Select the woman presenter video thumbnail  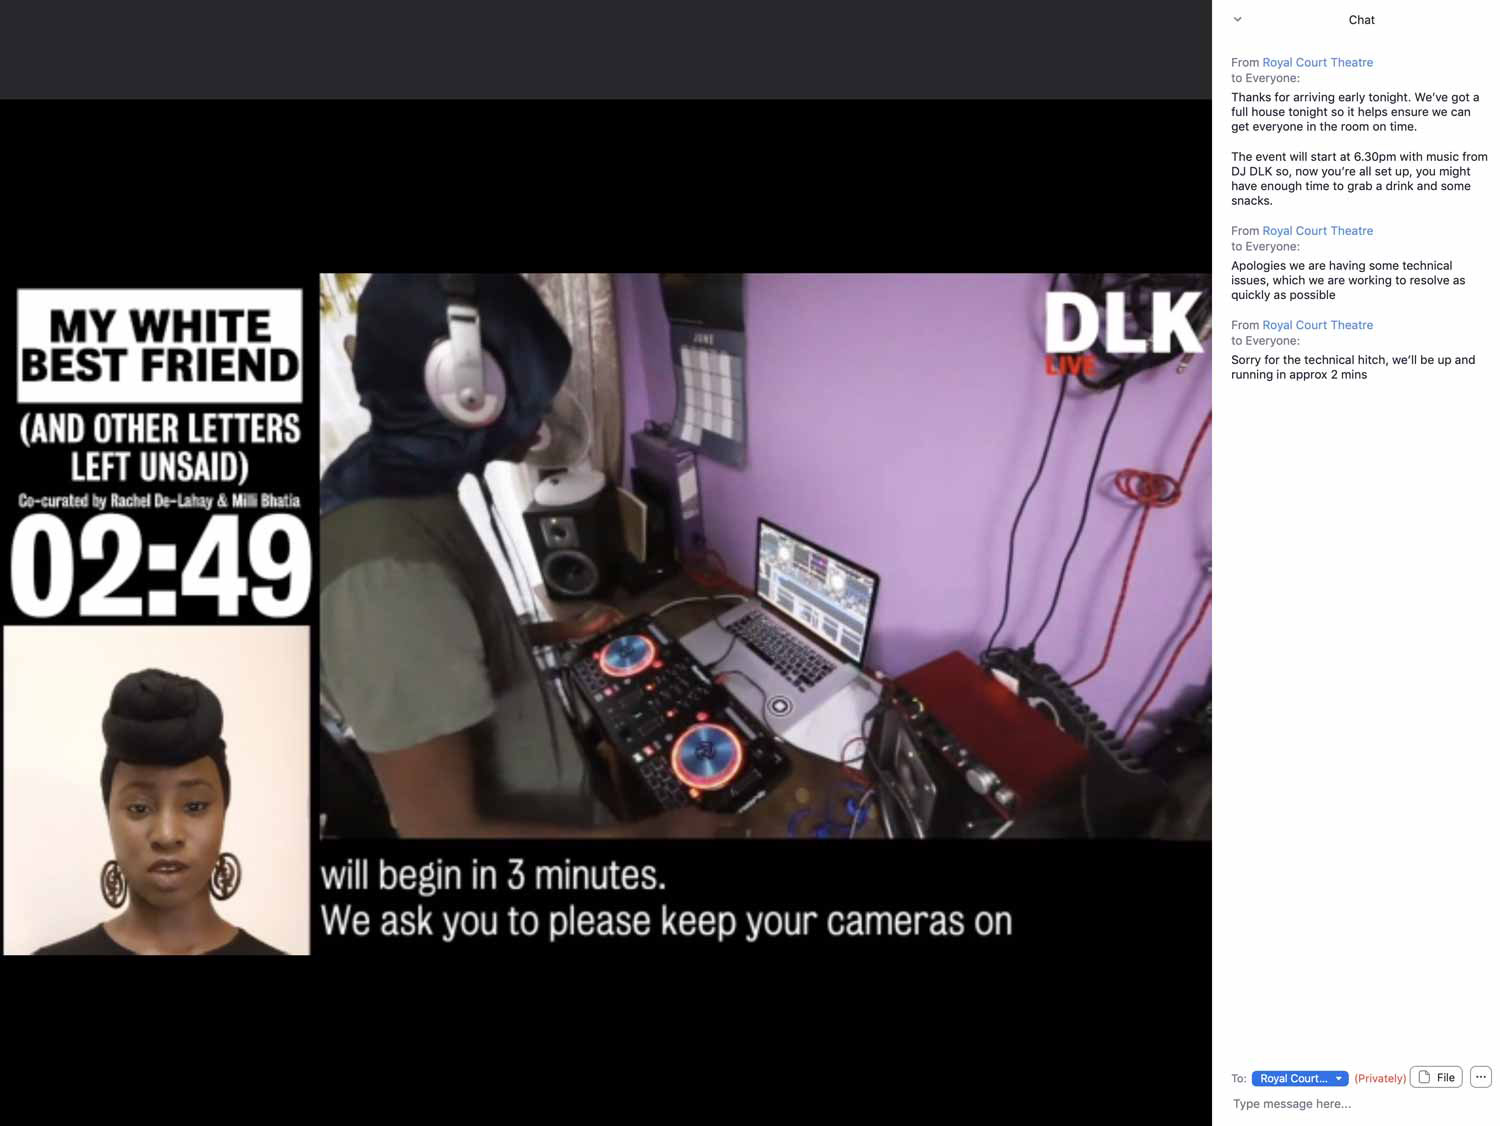coord(157,790)
